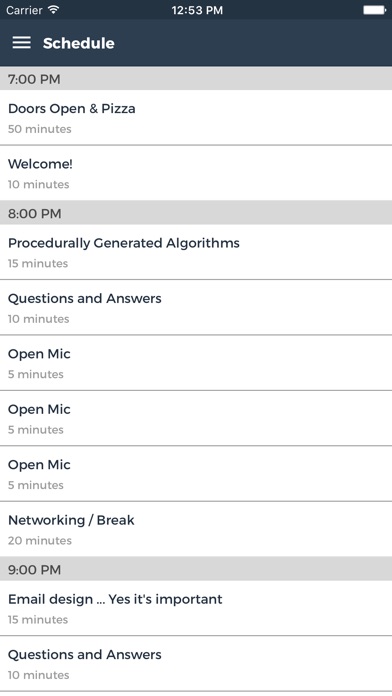Open Procedurally Generated Algorithms talk
Viewport: 392px width, 696px height.
(196, 252)
